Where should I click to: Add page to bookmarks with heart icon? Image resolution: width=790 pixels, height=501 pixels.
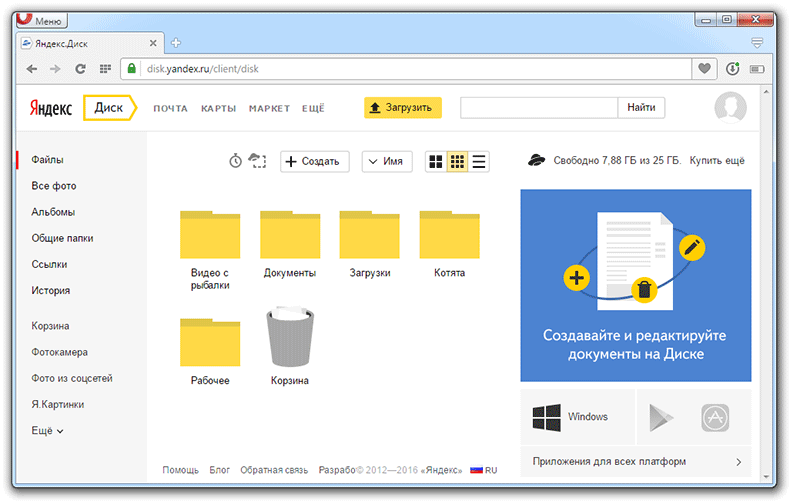pos(704,69)
